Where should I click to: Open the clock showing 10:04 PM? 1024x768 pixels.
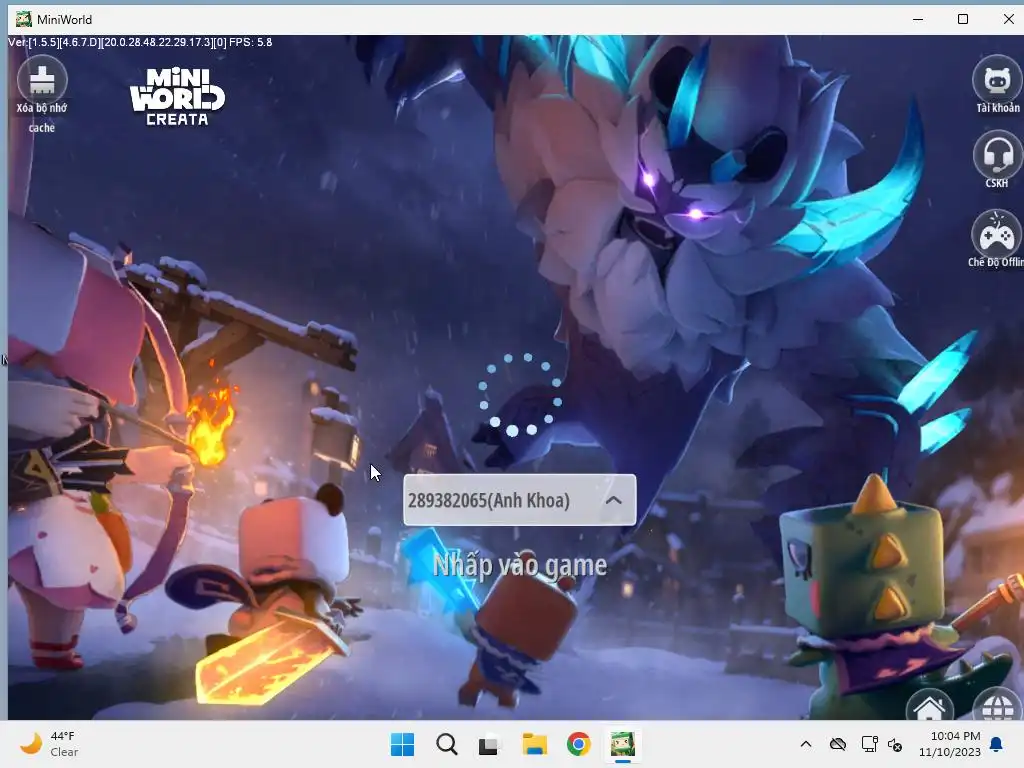pyautogui.click(x=950, y=744)
